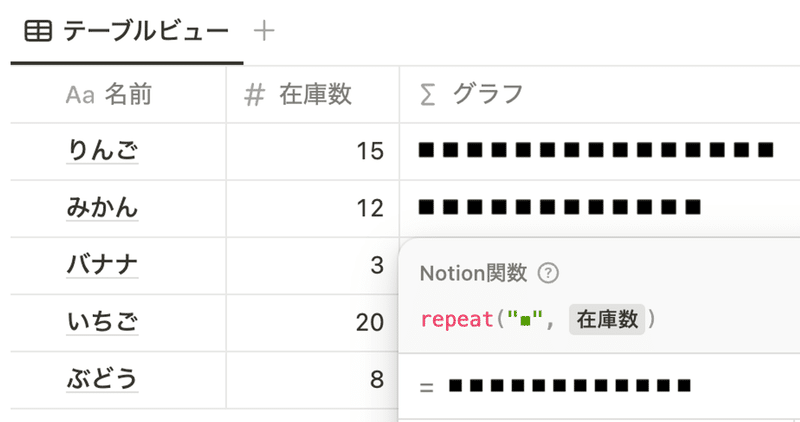Open the グラフ column header menu

click(x=599, y=95)
